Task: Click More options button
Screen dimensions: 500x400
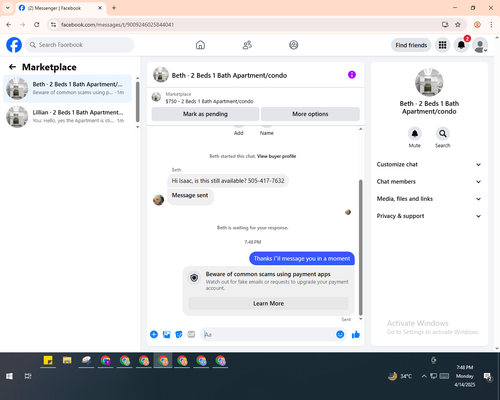Action: click(310, 114)
